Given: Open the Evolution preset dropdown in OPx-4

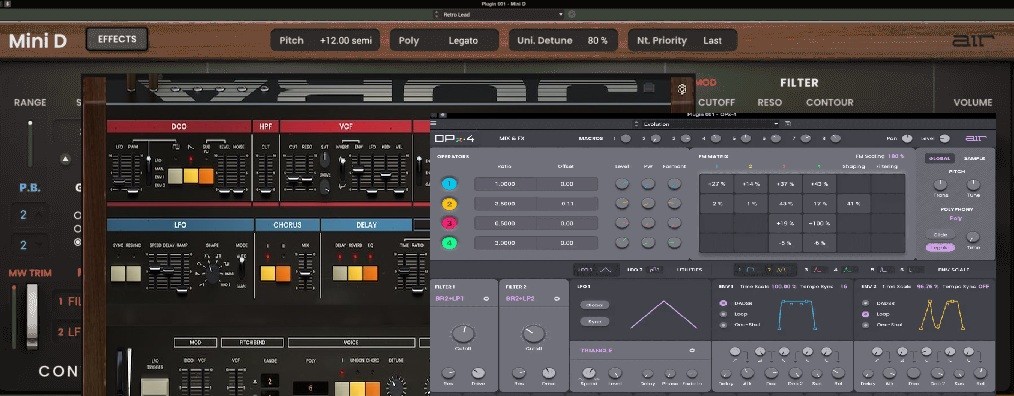Looking at the screenshot, I should click(x=707, y=124).
